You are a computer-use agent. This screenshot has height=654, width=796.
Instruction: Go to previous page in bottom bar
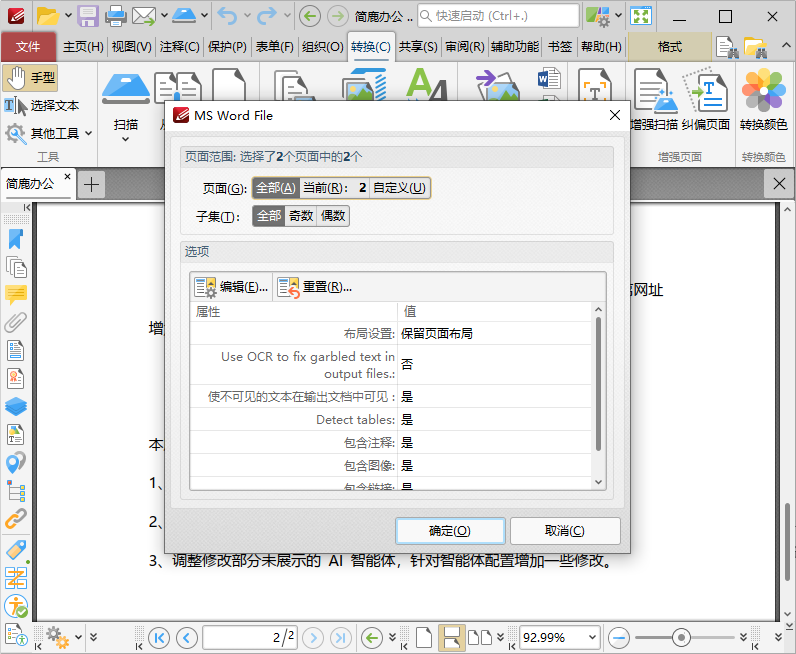click(187, 637)
